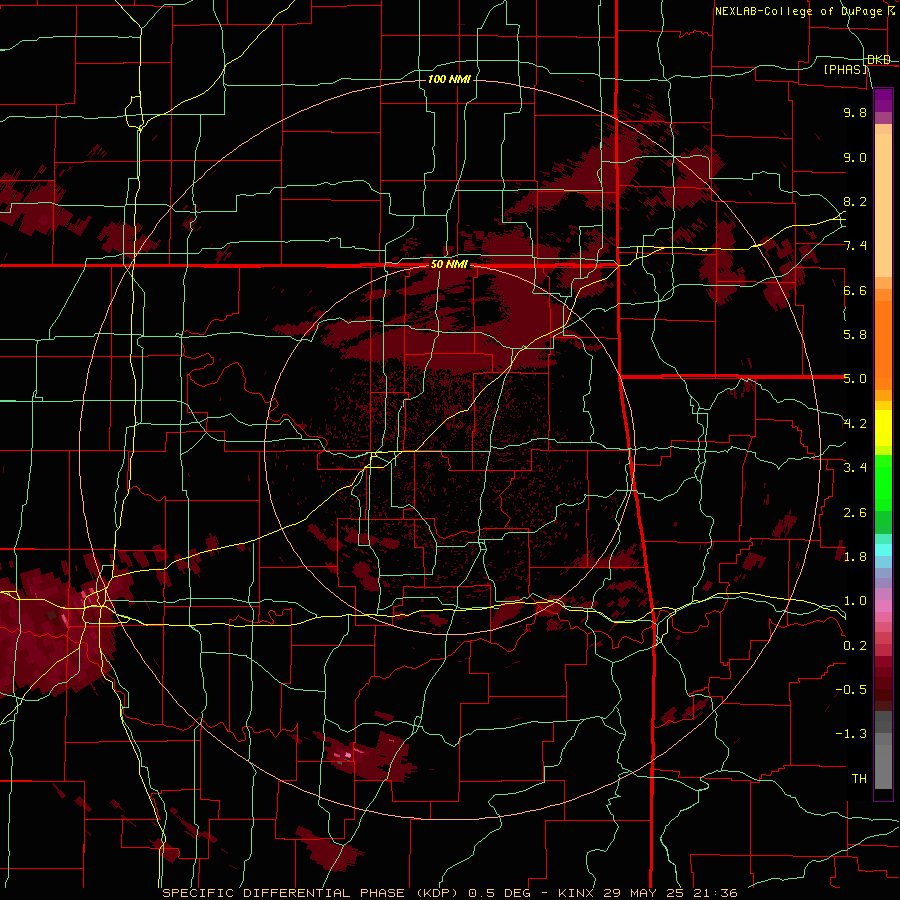This screenshot has height=900, width=900.
Task: Click the pink KDP core in the southern storm cell
Action: click(347, 754)
